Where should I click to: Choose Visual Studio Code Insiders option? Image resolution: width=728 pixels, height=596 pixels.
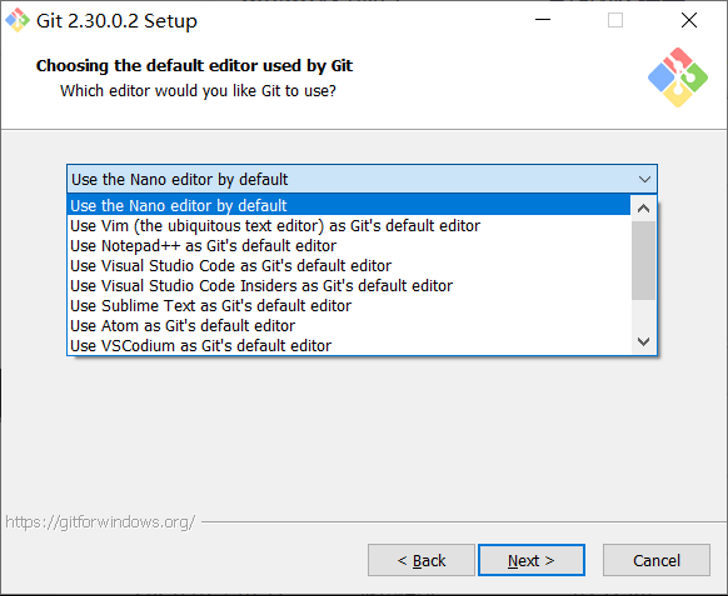261,286
